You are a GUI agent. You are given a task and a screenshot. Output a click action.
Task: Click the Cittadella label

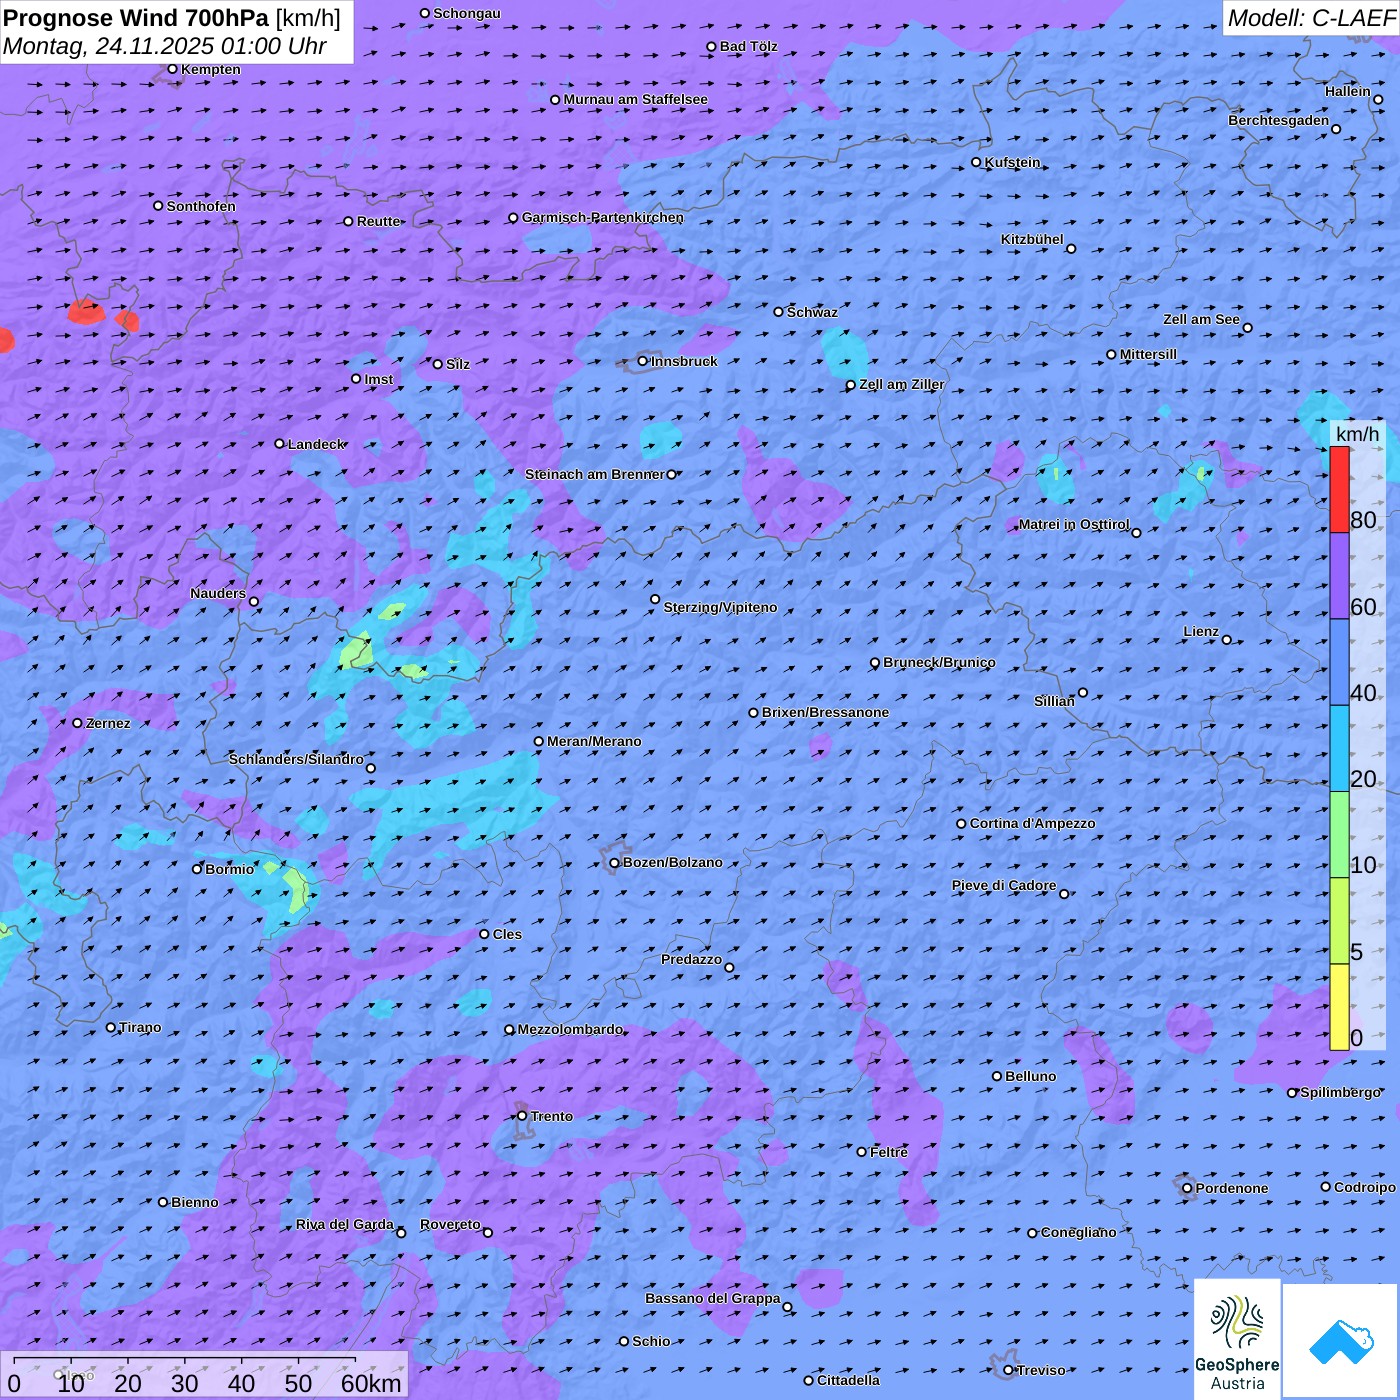tap(848, 1380)
